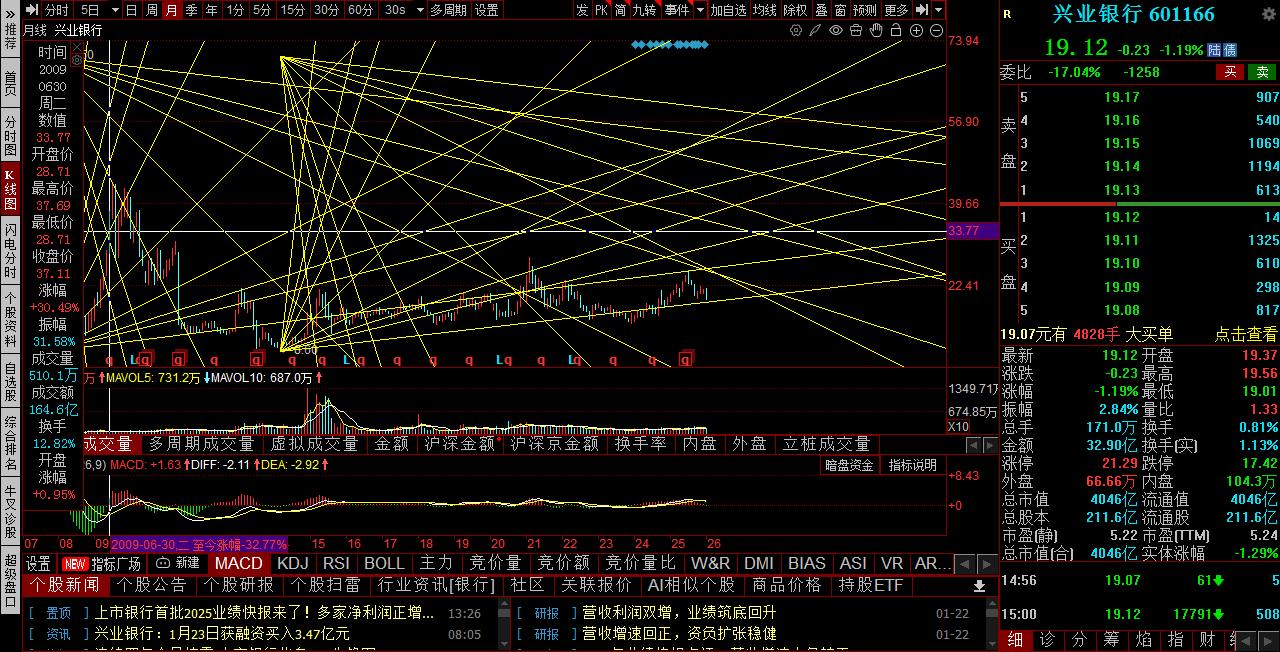
Task: Click the 陆 badge next to price
Action: click(1214, 49)
